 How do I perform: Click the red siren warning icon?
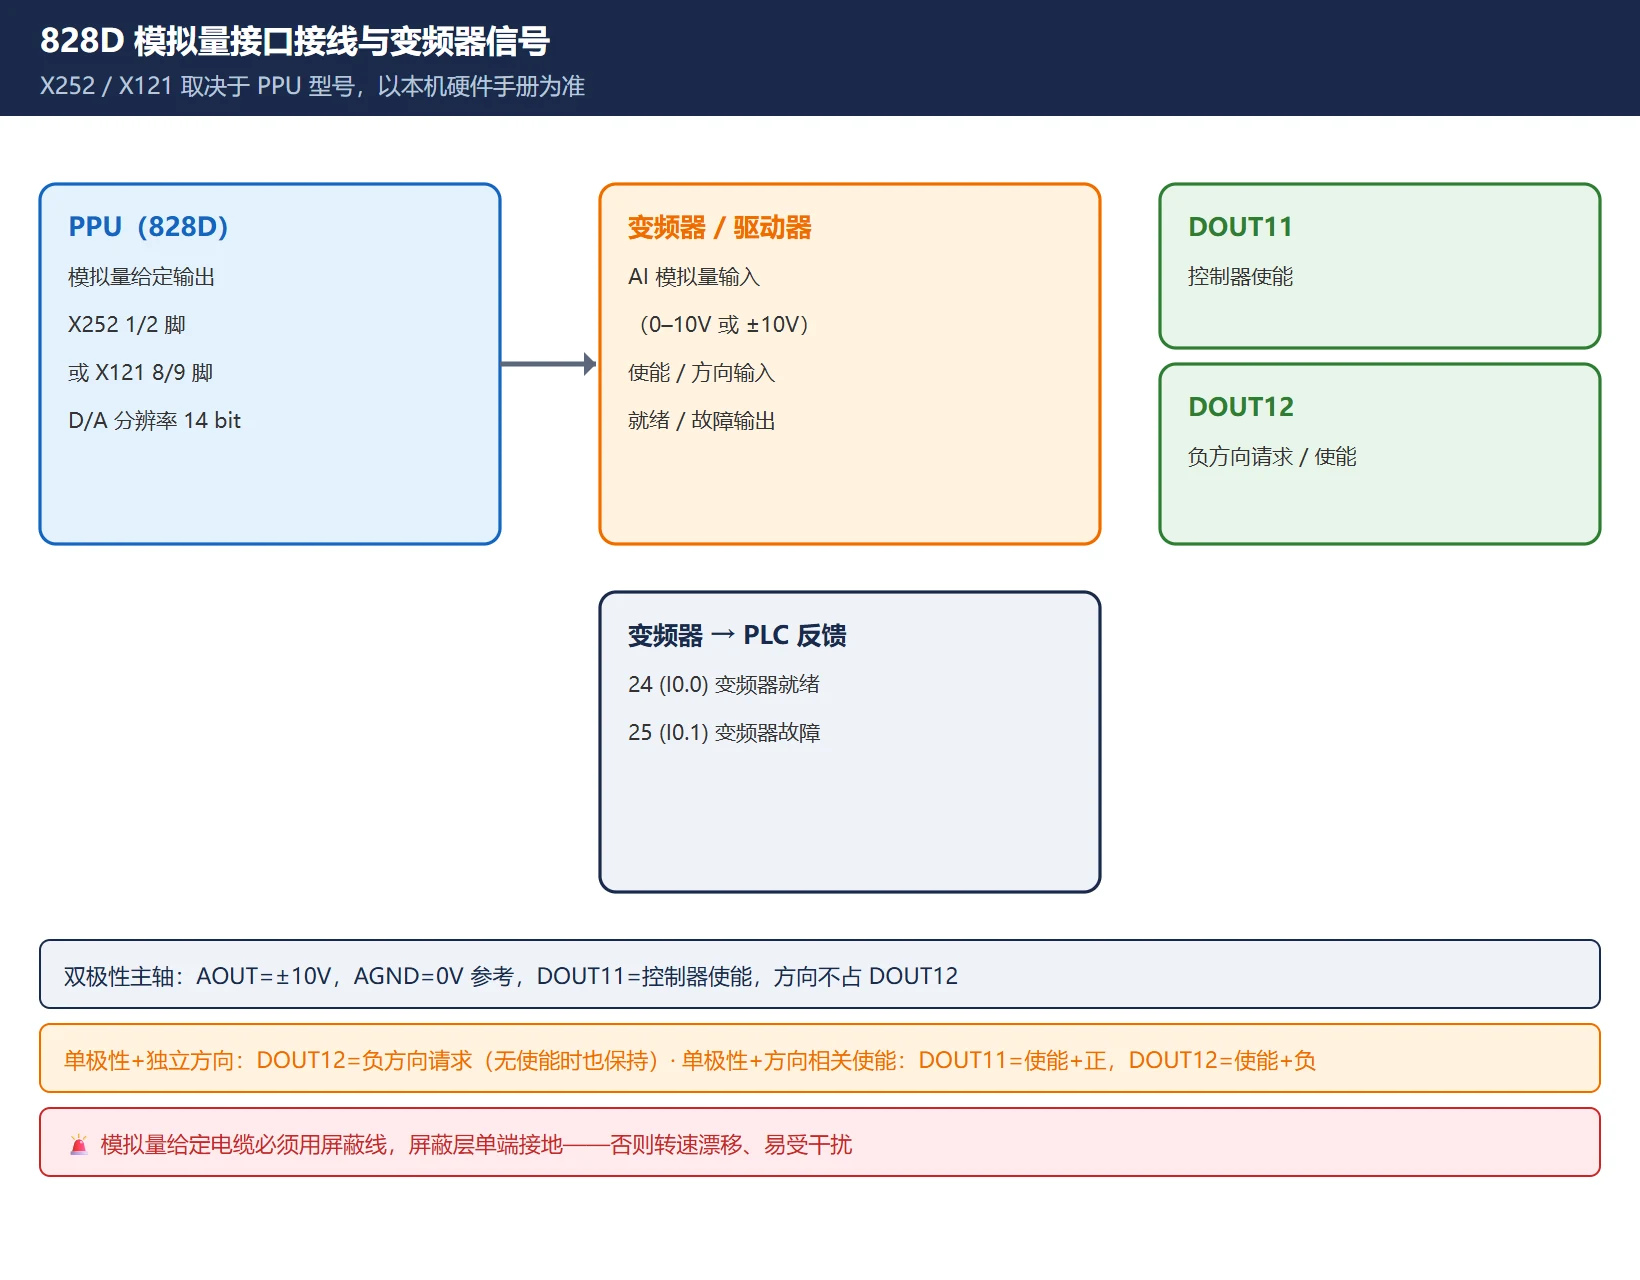(79, 1144)
